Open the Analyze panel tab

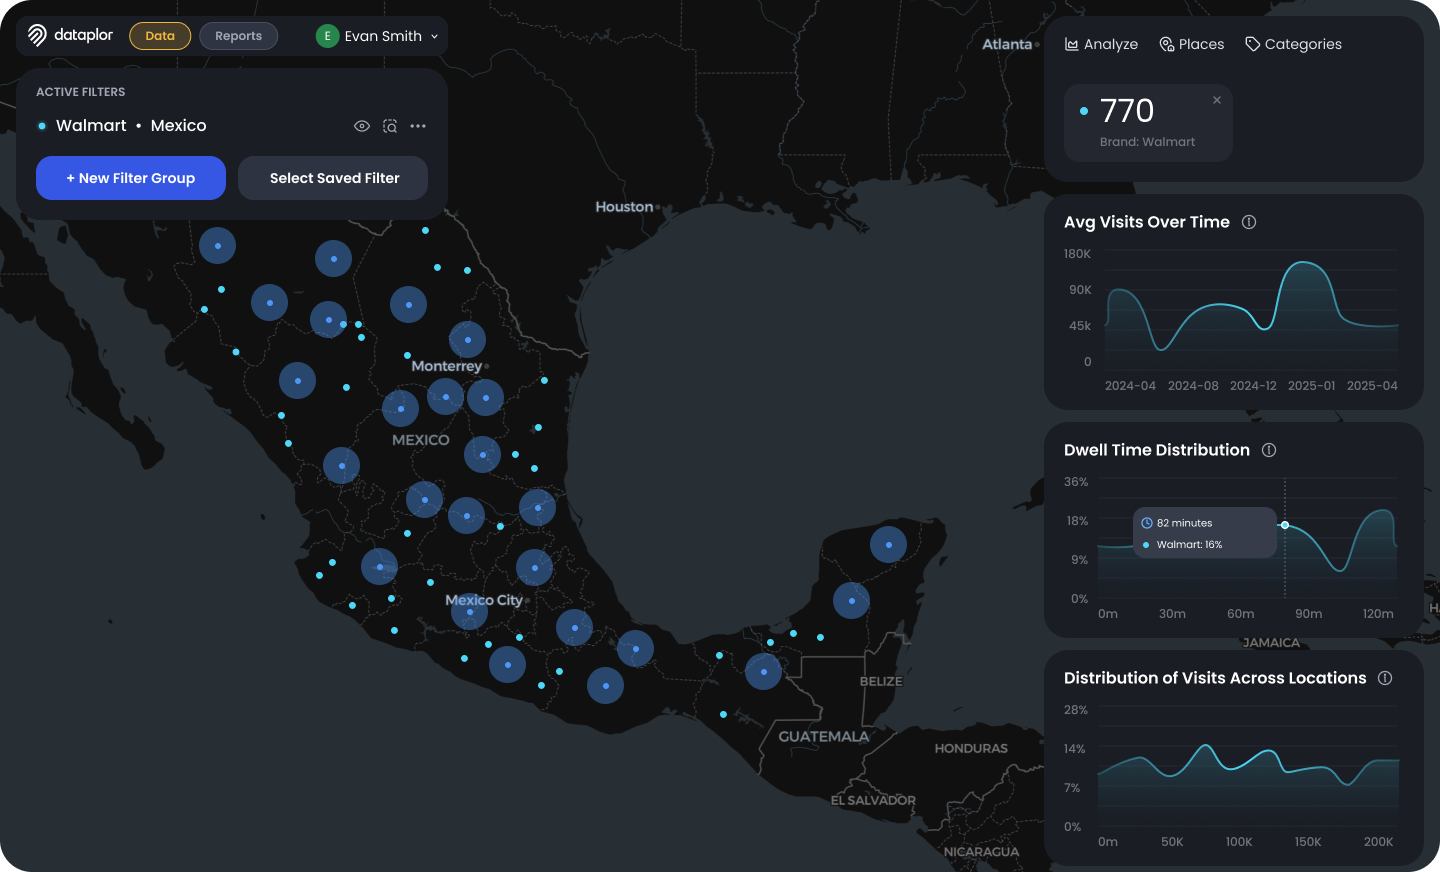pyautogui.click(x=1101, y=44)
